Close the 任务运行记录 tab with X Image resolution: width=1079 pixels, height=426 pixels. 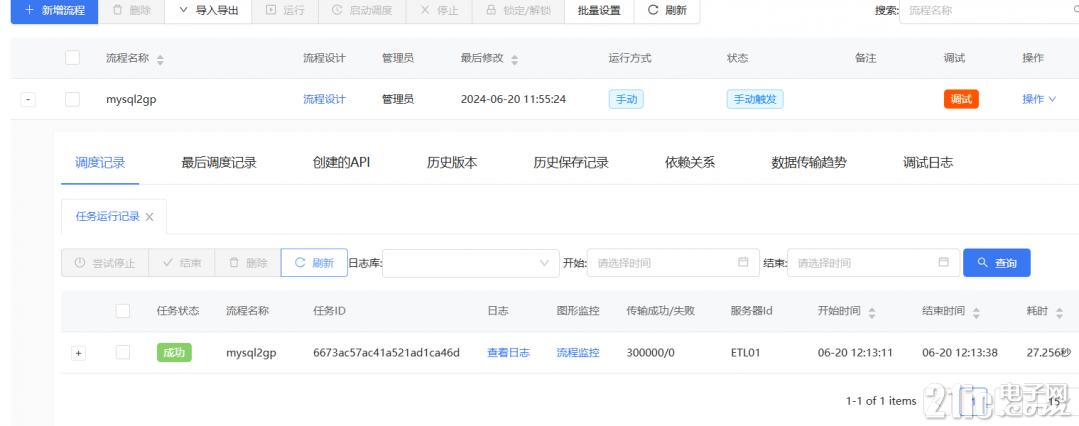coord(149,217)
